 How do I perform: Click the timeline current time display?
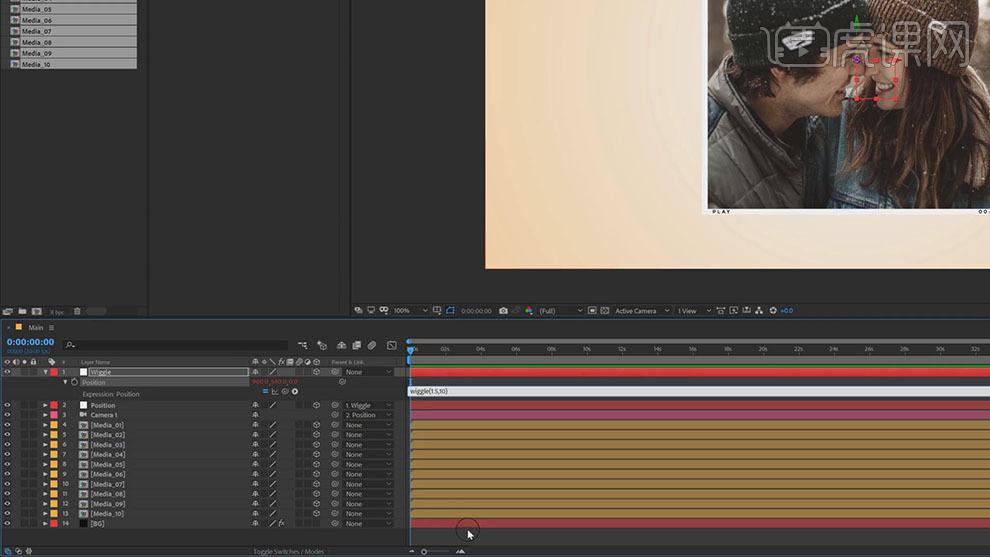coord(30,342)
